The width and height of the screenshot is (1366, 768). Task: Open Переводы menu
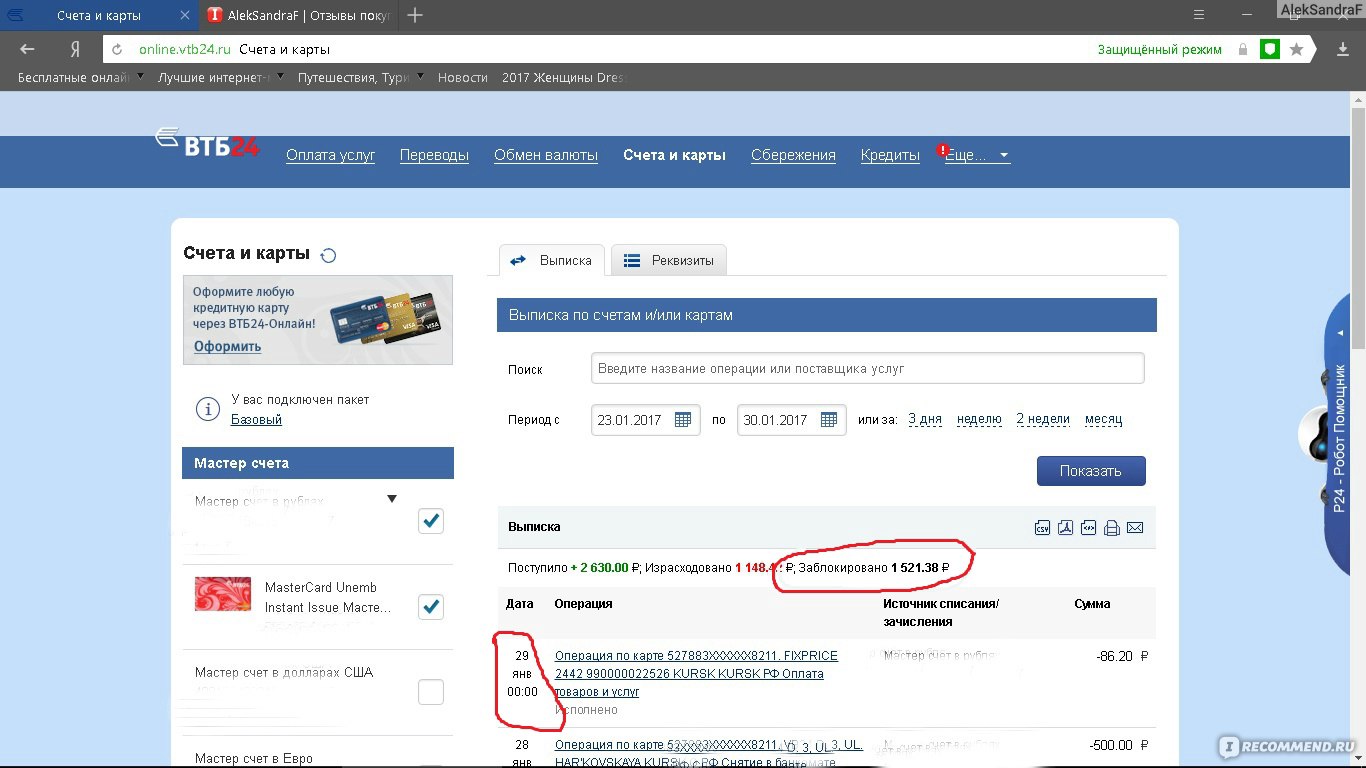[x=434, y=155]
